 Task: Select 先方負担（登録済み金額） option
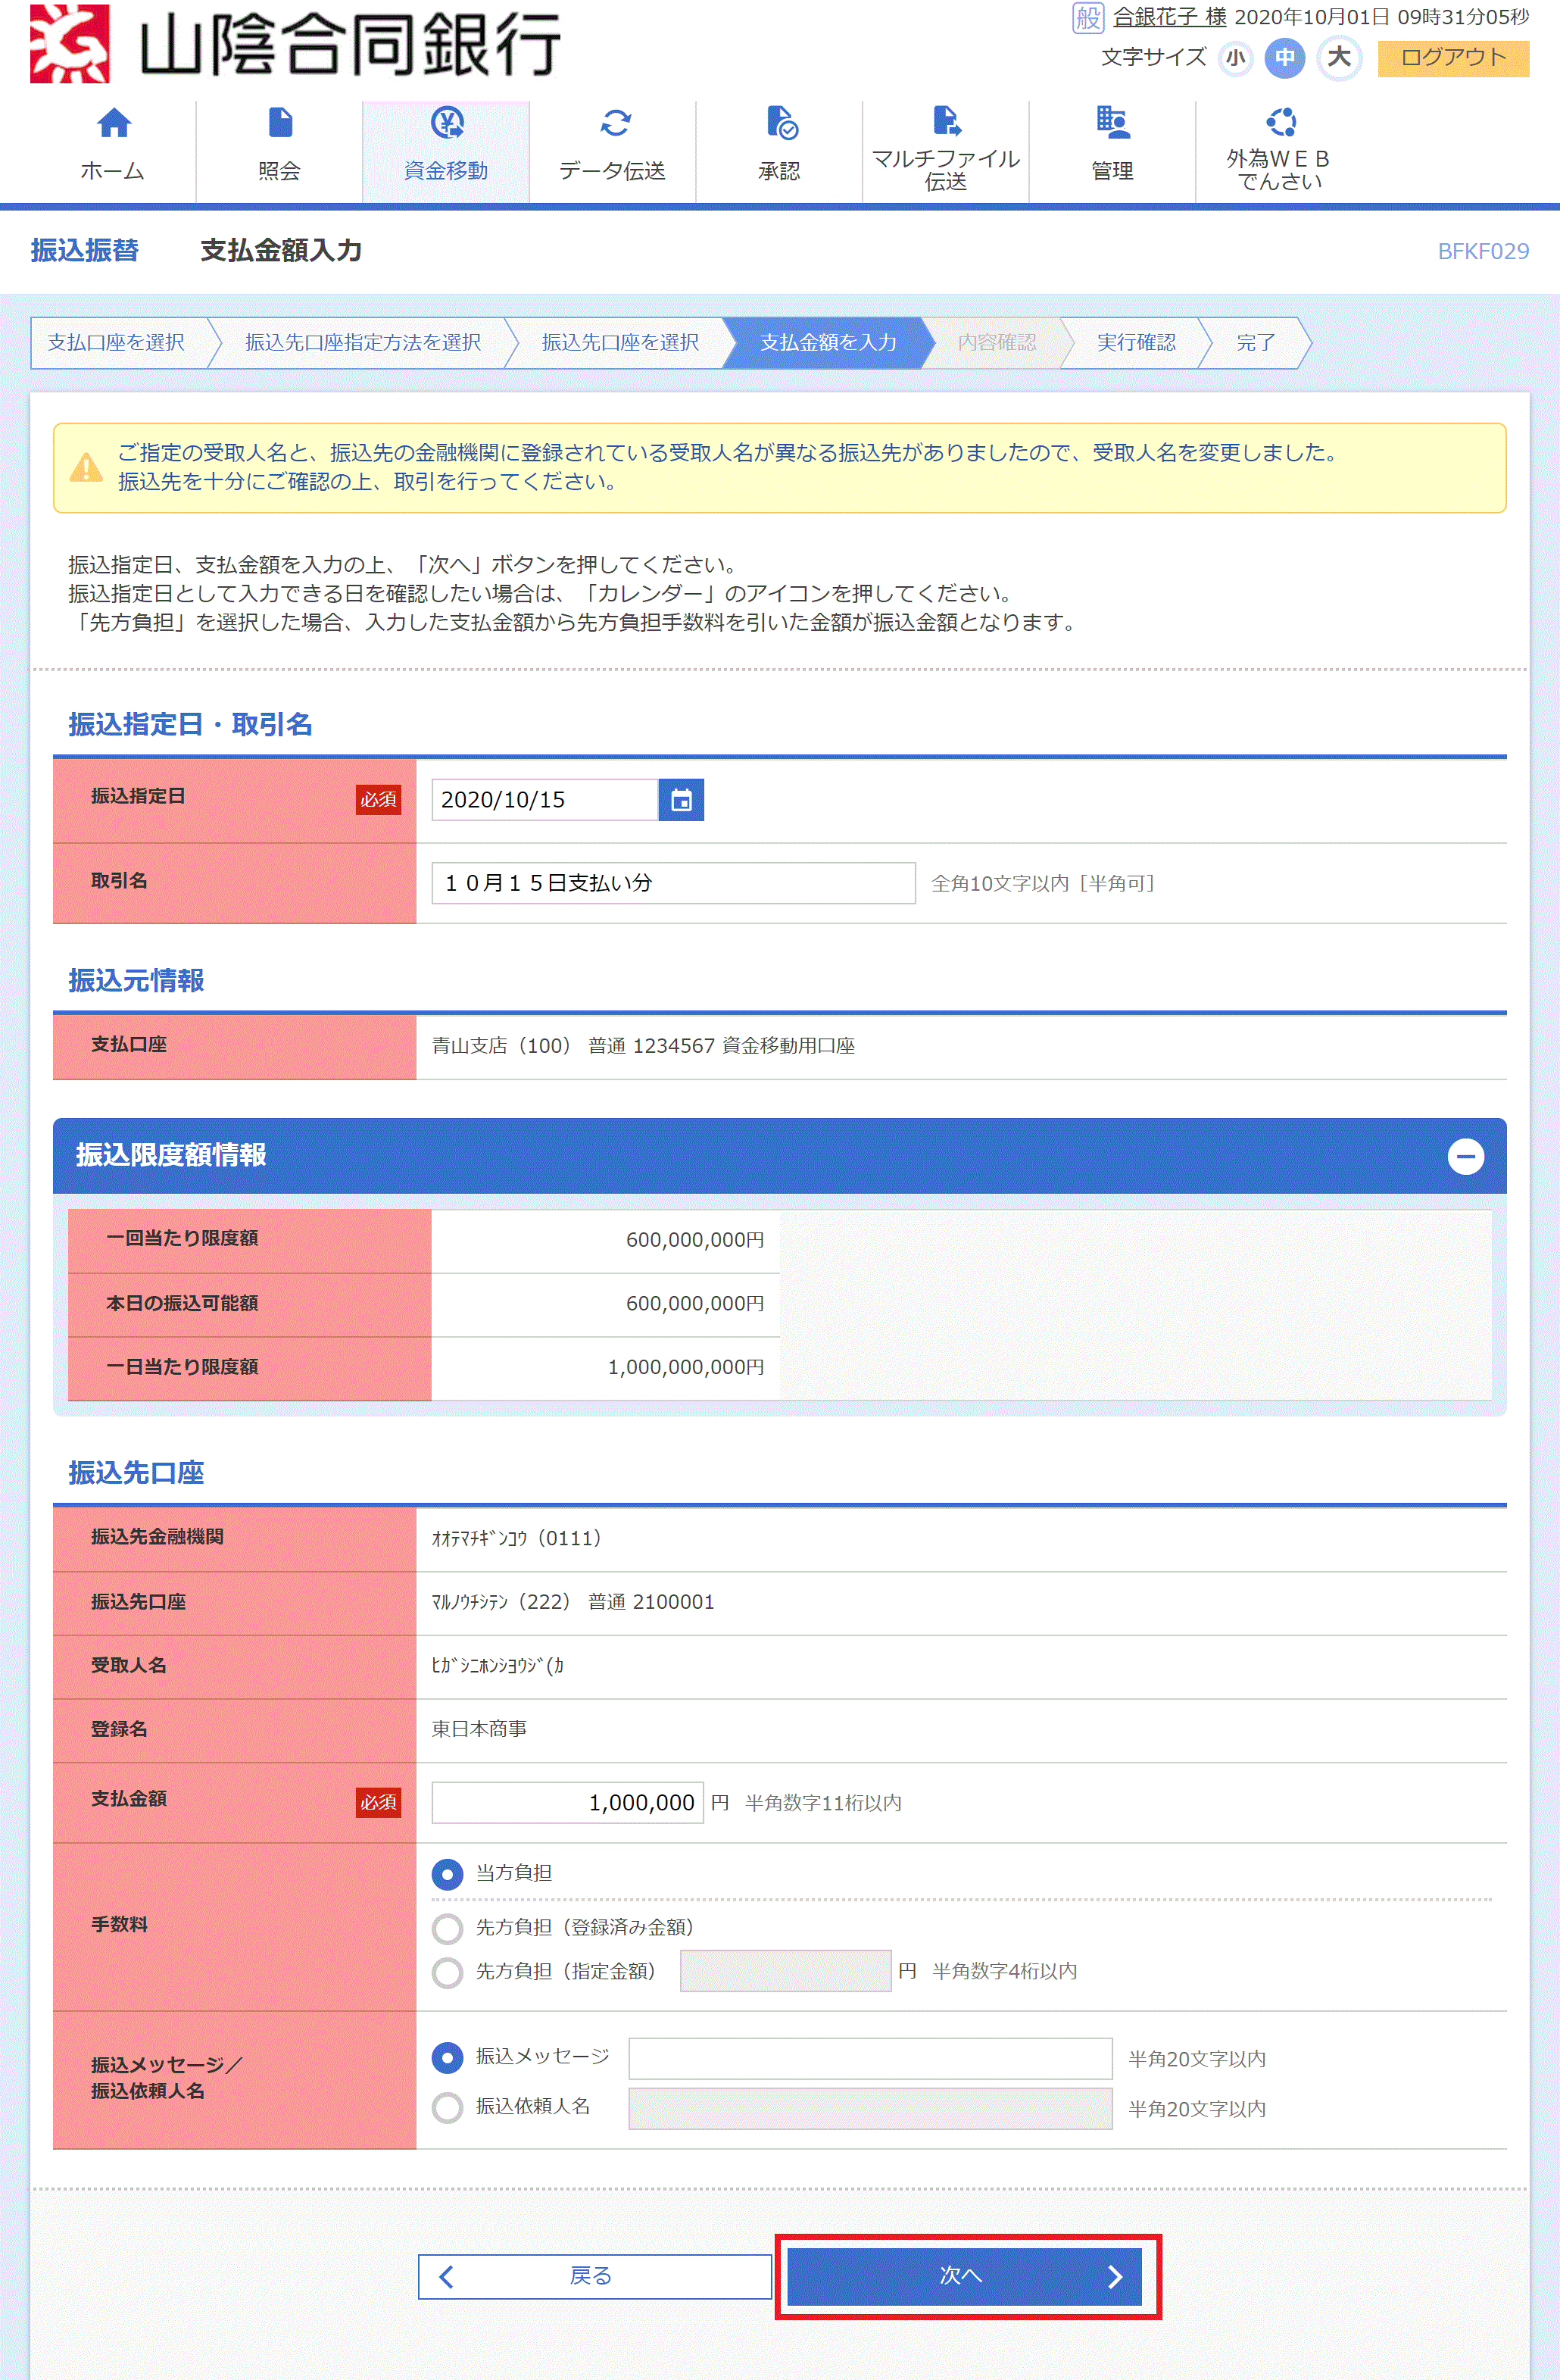click(x=447, y=1928)
